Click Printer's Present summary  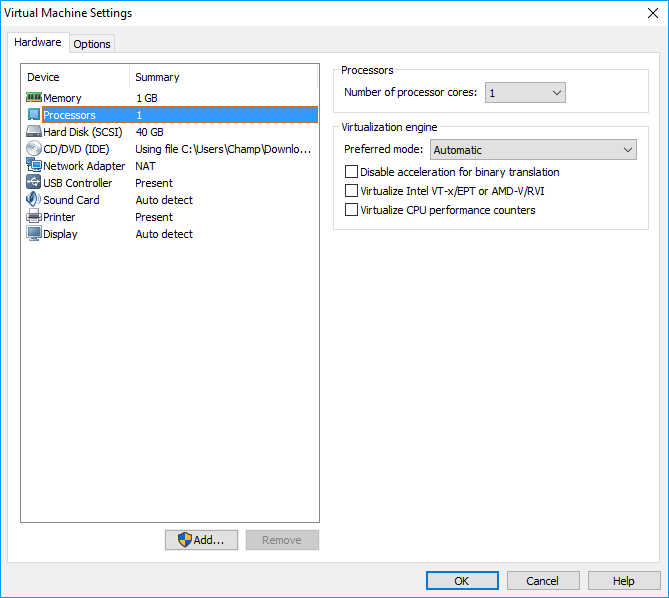tap(154, 217)
